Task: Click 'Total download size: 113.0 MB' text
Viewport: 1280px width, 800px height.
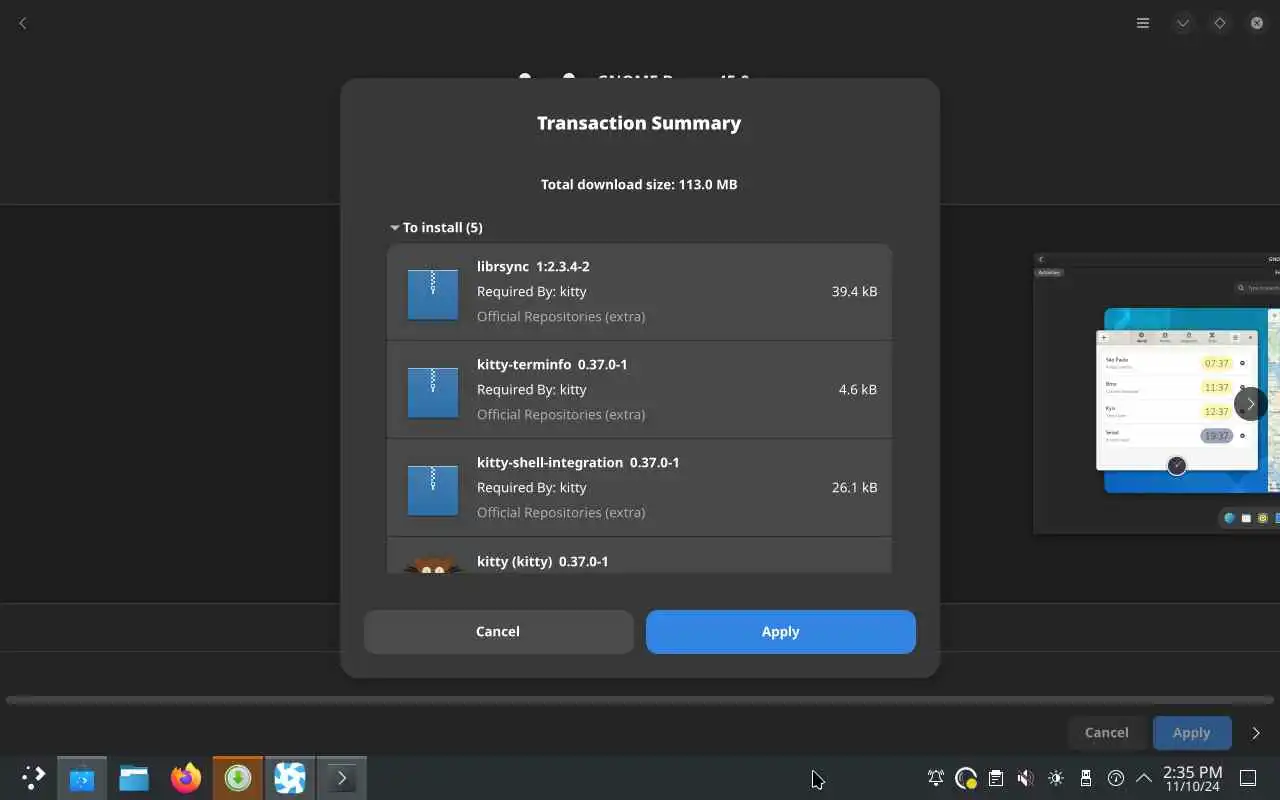Action: 639,184
